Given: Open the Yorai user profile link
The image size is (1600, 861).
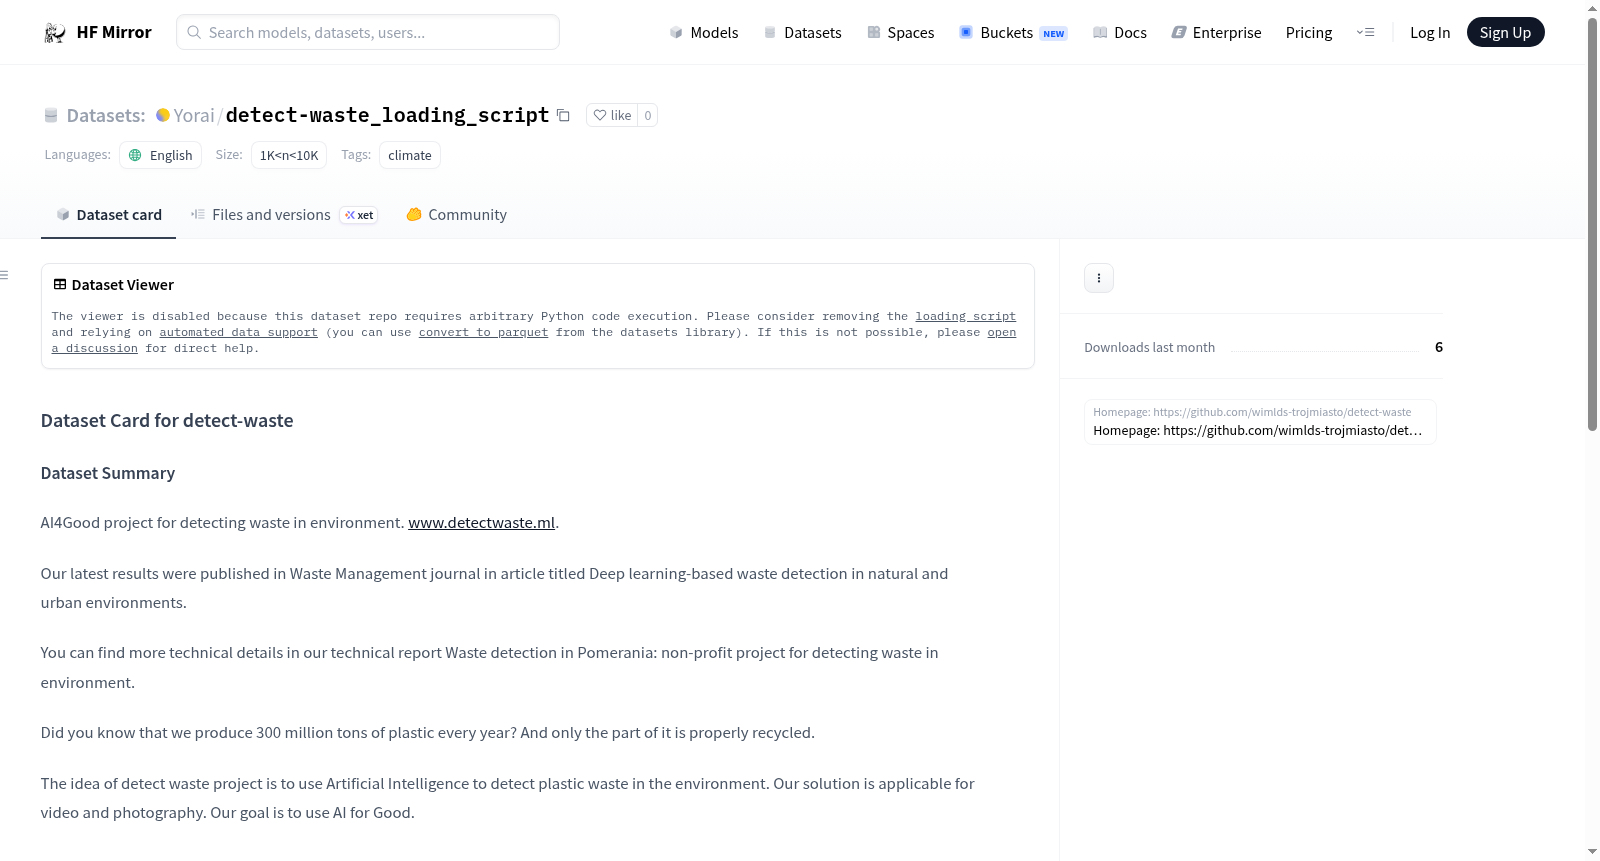Looking at the screenshot, I should 194,115.
